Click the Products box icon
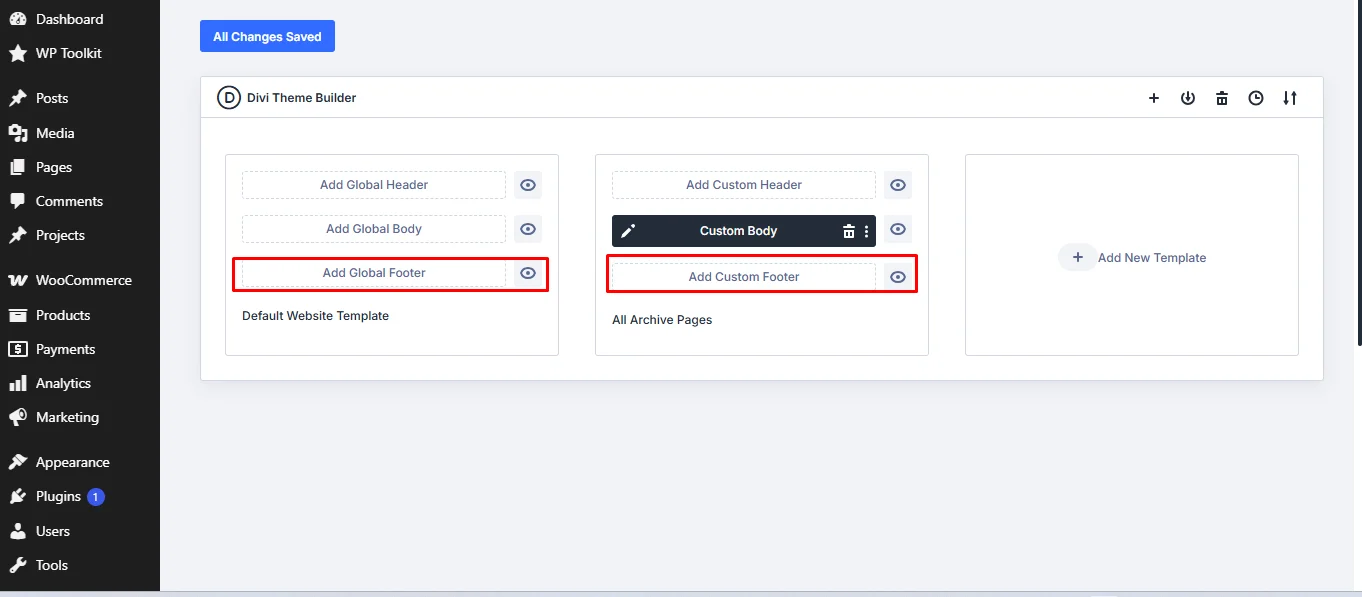 [x=17, y=315]
